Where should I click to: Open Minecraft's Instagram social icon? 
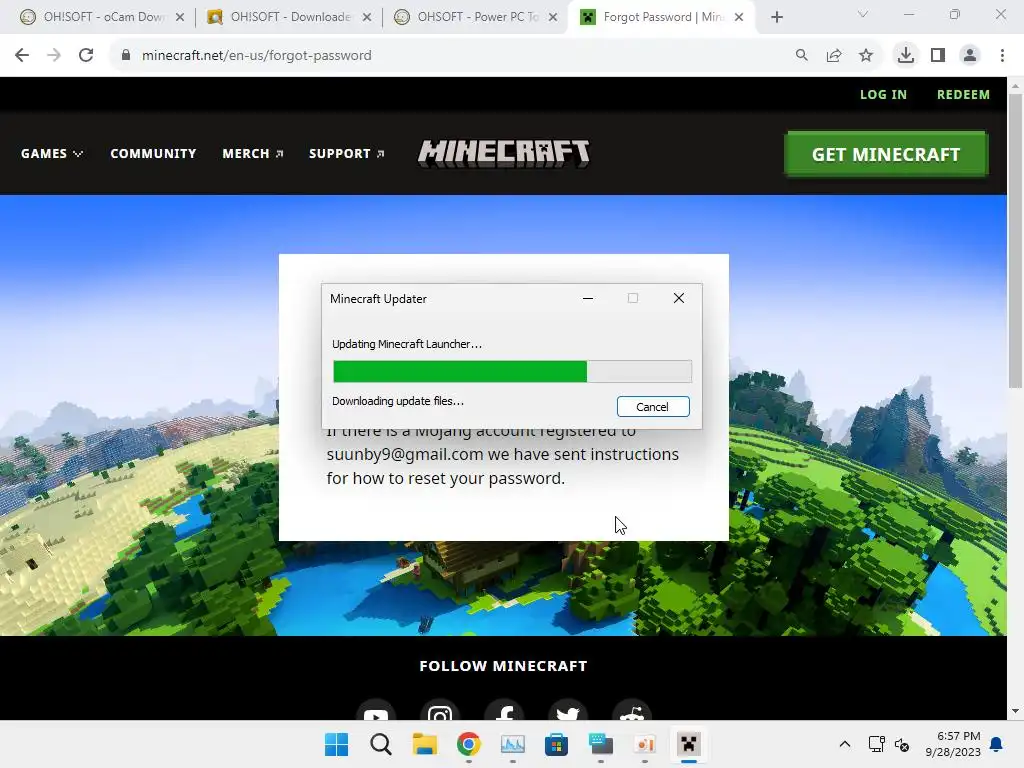(x=440, y=712)
